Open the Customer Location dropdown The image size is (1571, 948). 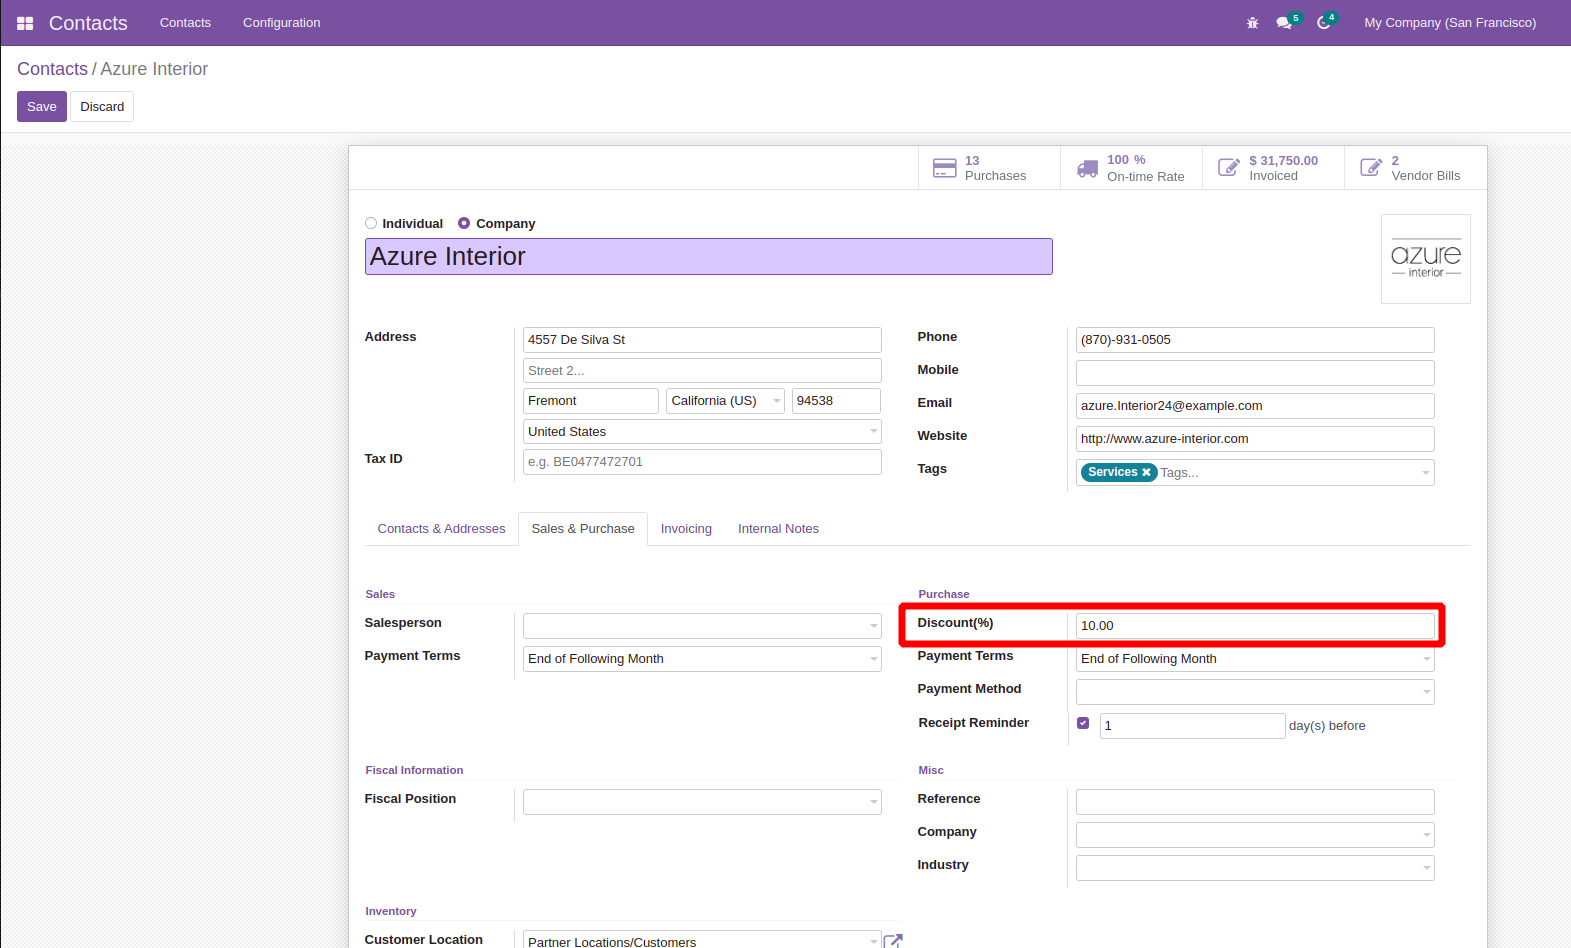(702, 940)
